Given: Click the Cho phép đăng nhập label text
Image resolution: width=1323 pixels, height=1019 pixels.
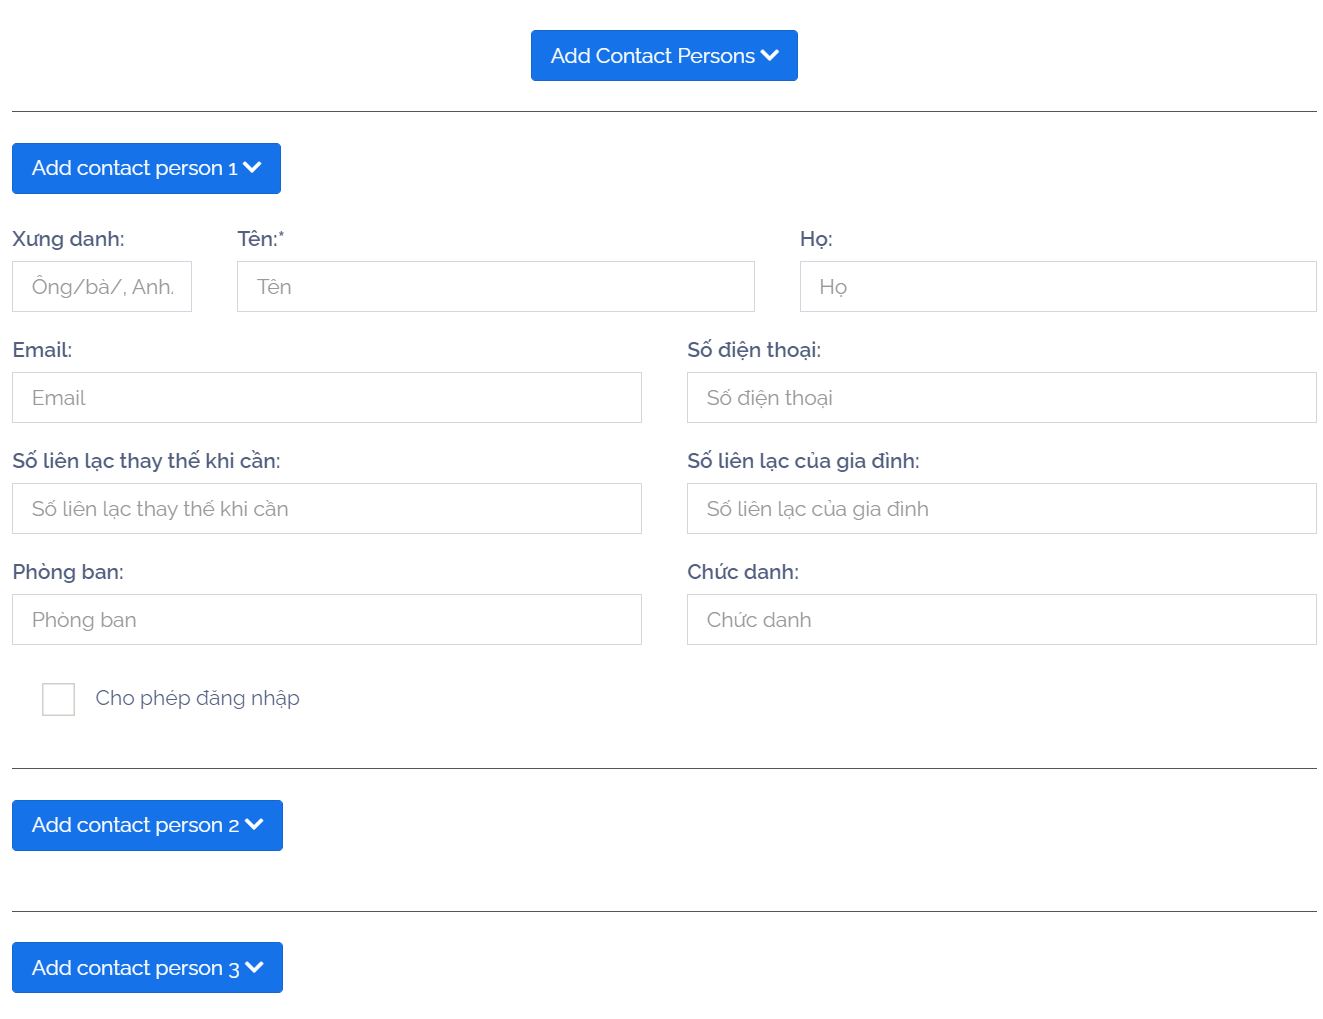Looking at the screenshot, I should pyautogui.click(x=197, y=698).
